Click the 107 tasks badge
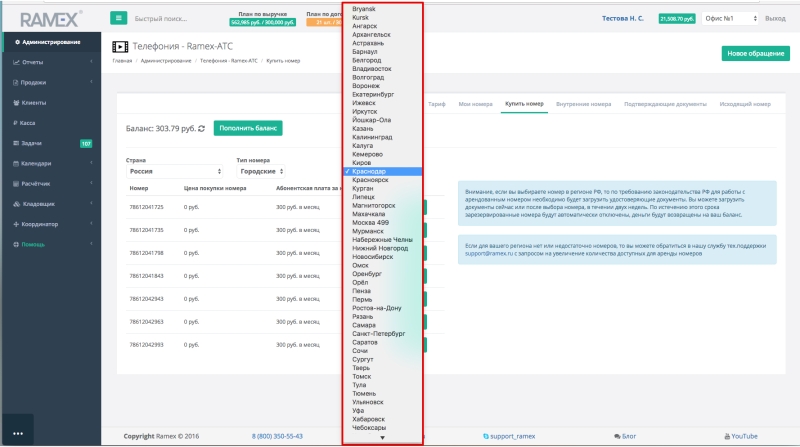The image size is (800, 447). (x=86, y=144)
